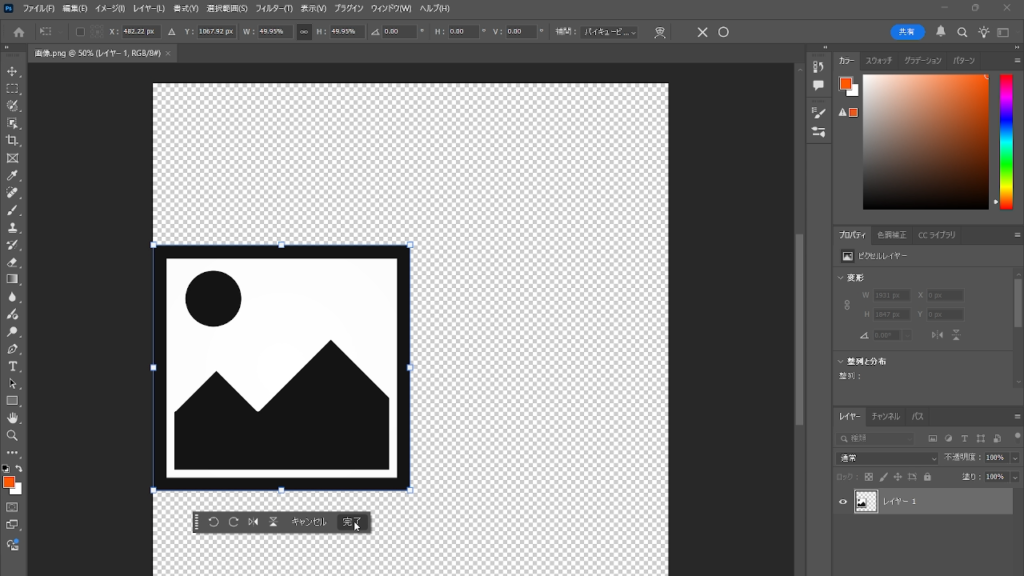This screenshot has width=1024, height=576.
Task: Select the Zoom tool
Action: click(x=12, y=436)
